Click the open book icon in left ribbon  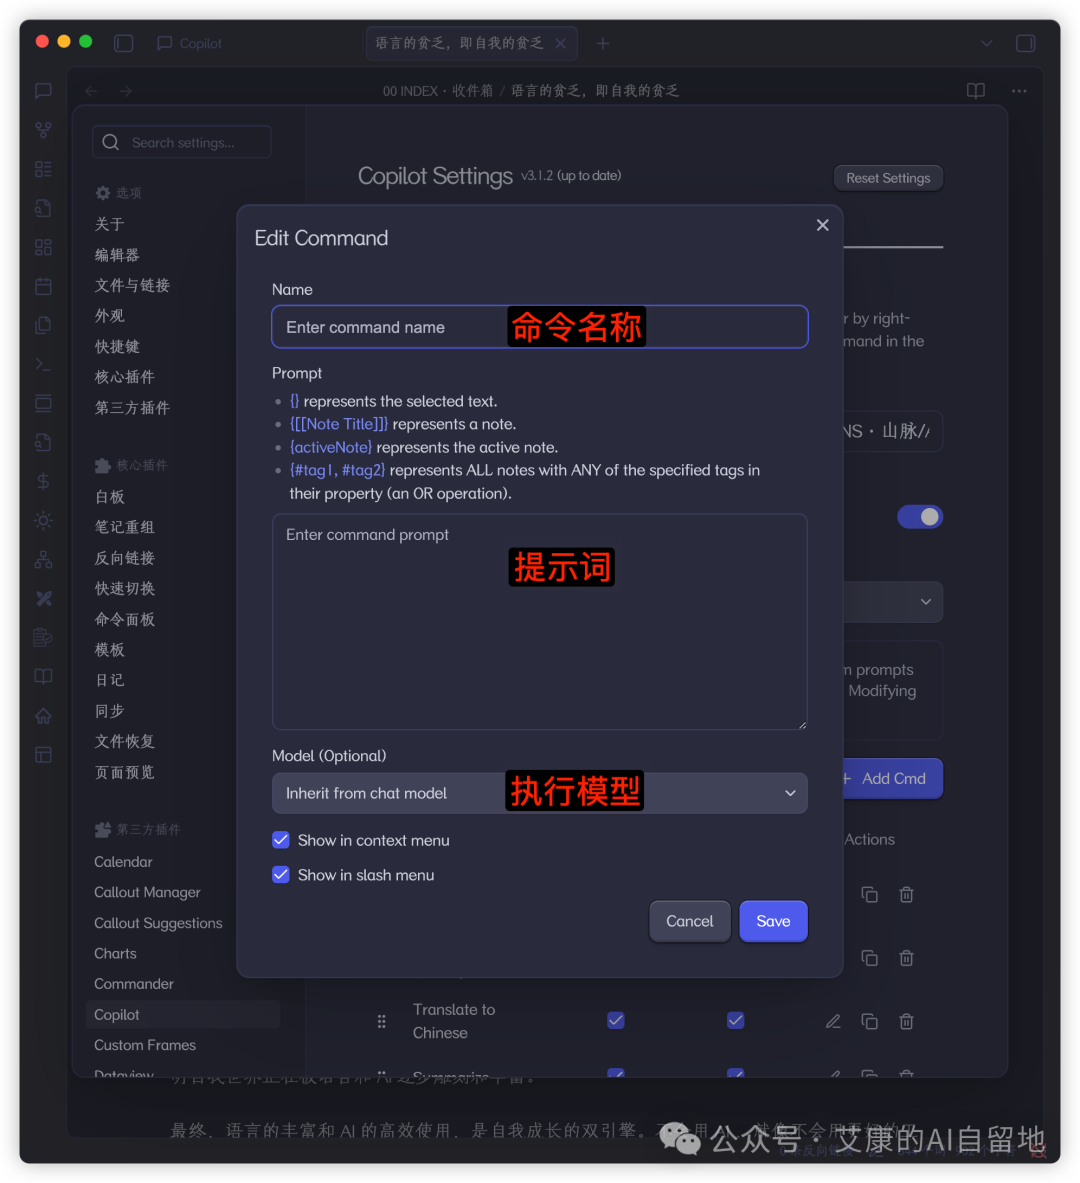point(43,677)
